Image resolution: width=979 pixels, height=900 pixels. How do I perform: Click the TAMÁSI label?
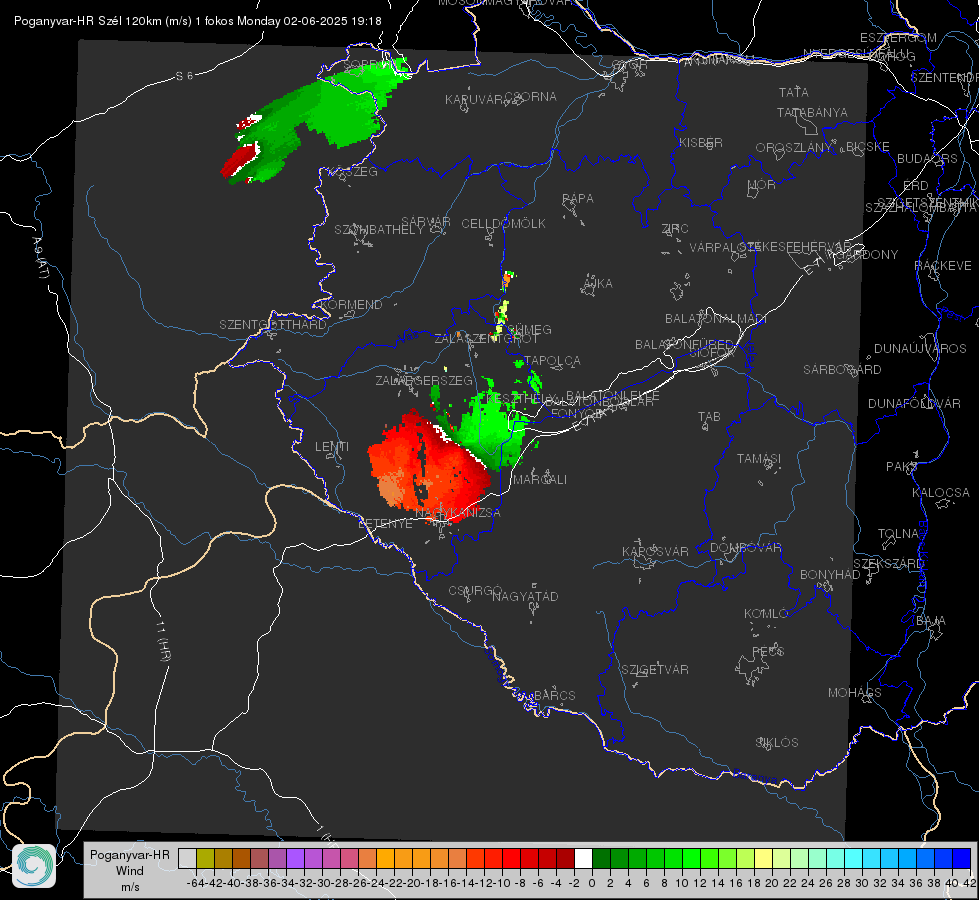759,458
